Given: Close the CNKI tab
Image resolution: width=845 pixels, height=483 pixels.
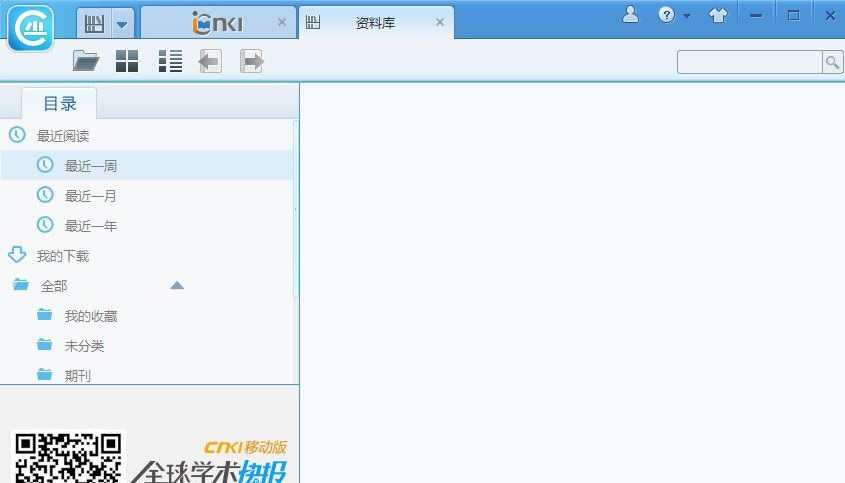Looking at the screenshot, I should pyautogui.click(x=282, y=22).
